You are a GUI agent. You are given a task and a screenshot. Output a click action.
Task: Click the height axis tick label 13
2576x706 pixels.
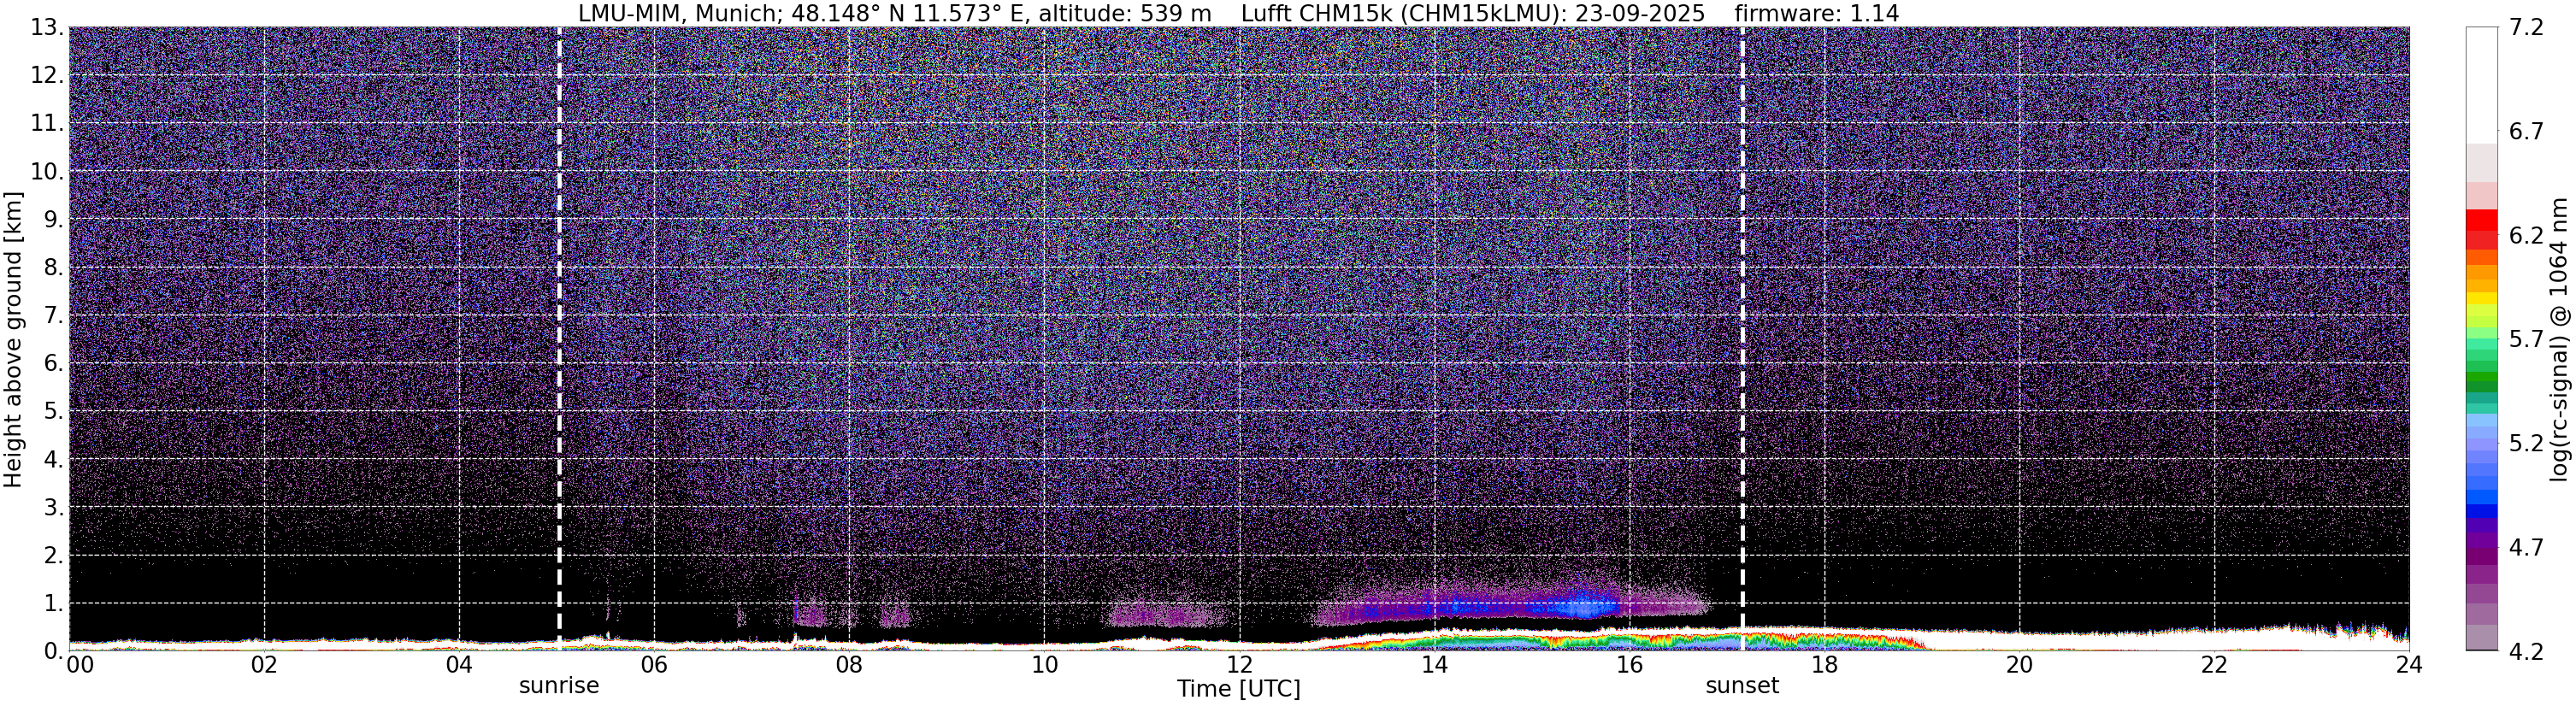(x=47, y=27)
